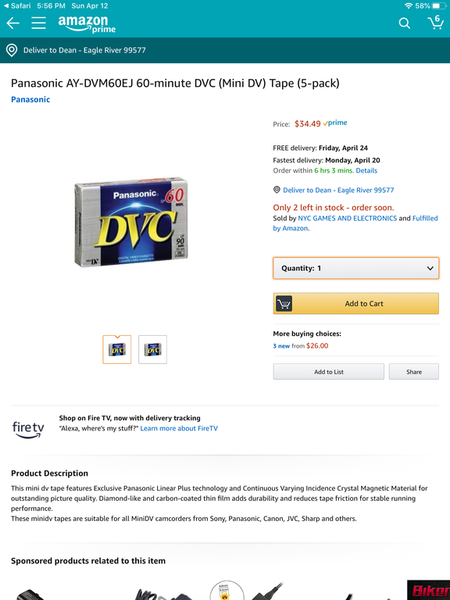Expand the Quantity dropdown
The height and width of the screenshot is (600, 450).
[356, 268]
